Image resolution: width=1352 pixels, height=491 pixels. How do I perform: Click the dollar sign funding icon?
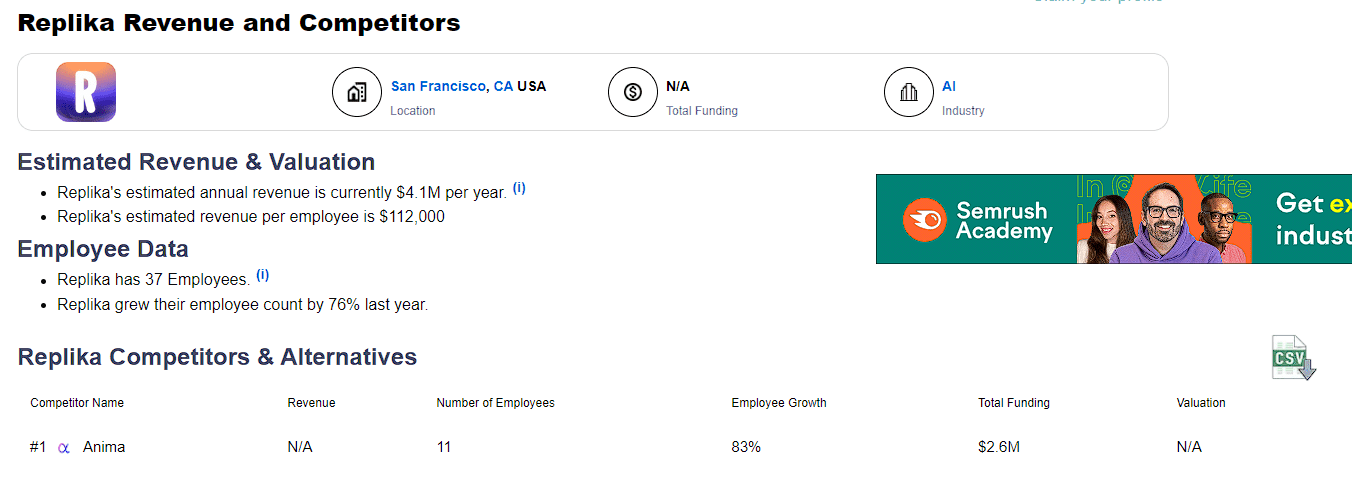(x=632, y=93)
